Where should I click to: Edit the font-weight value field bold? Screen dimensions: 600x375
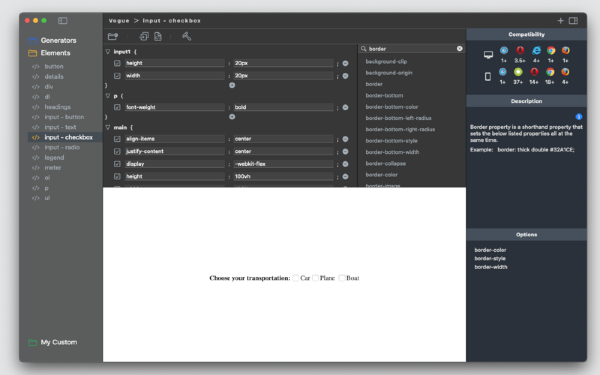click(x=283, y=108)
